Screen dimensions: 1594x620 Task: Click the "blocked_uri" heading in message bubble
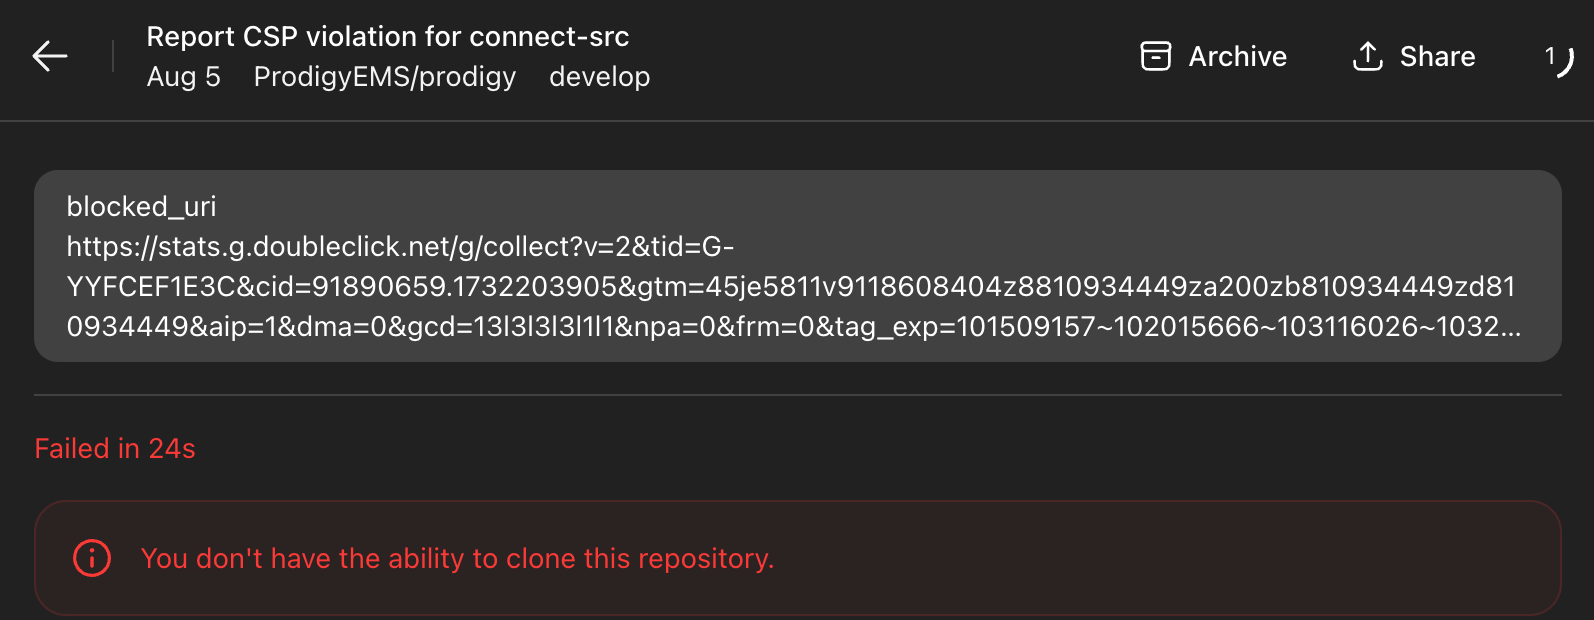pyautogui.click(x=141, y=206)
